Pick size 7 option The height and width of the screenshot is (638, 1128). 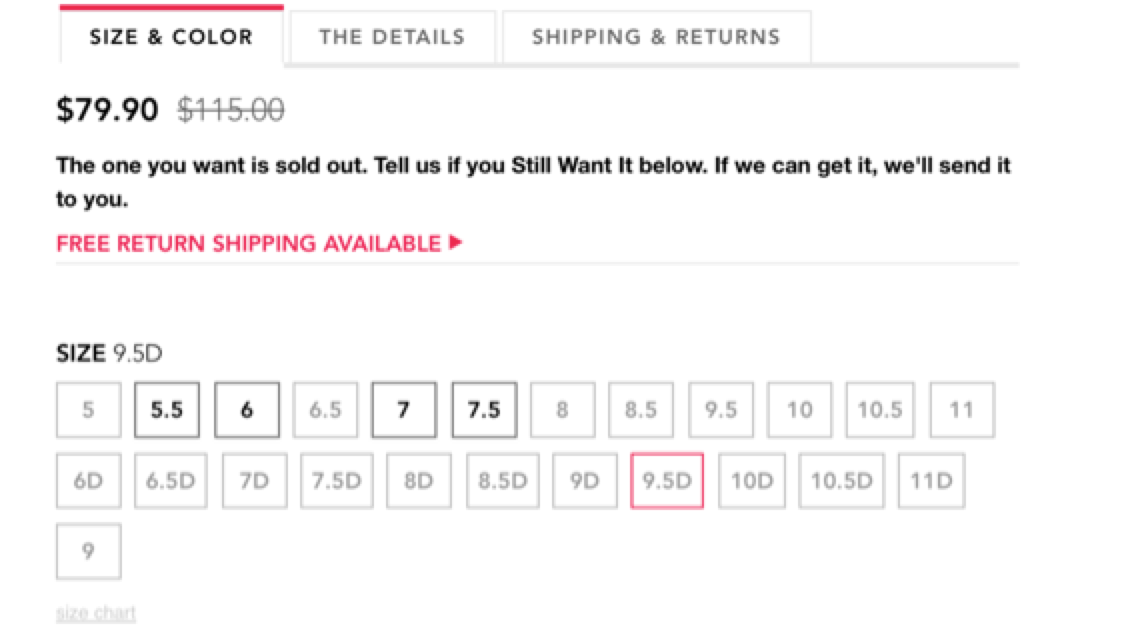[x=404, y=410]
